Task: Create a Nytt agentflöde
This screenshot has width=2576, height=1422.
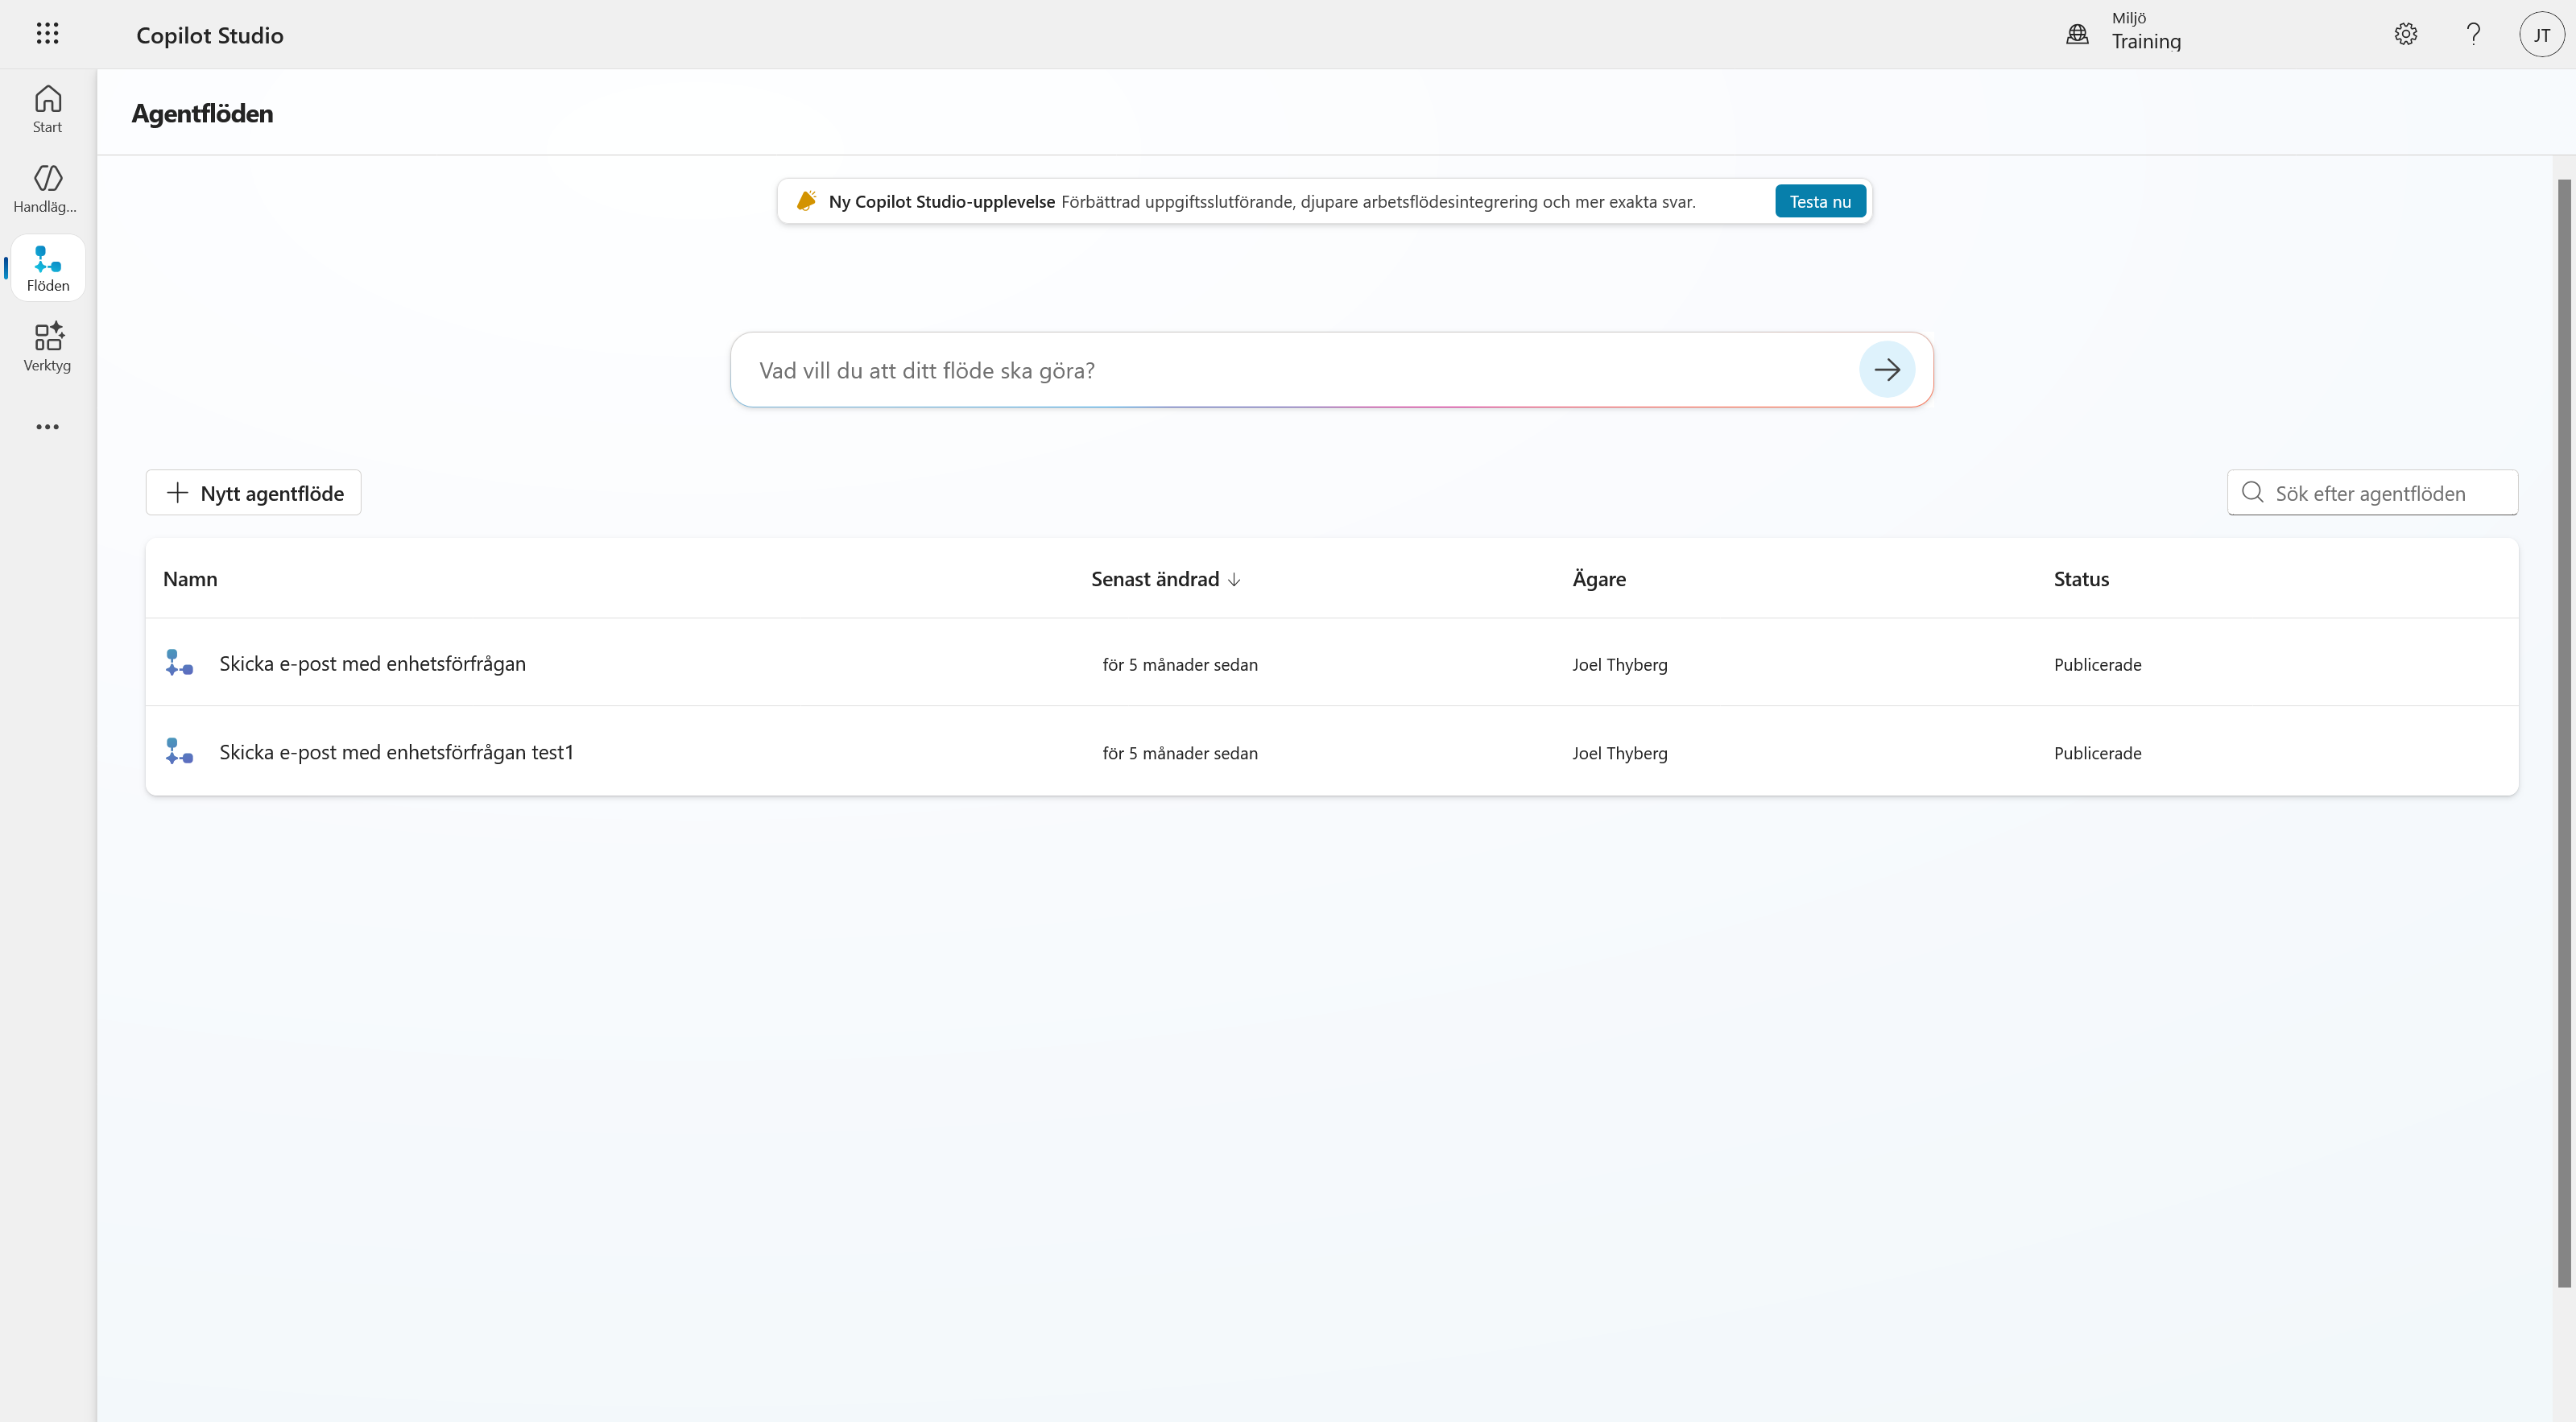Action: point(253,493)
